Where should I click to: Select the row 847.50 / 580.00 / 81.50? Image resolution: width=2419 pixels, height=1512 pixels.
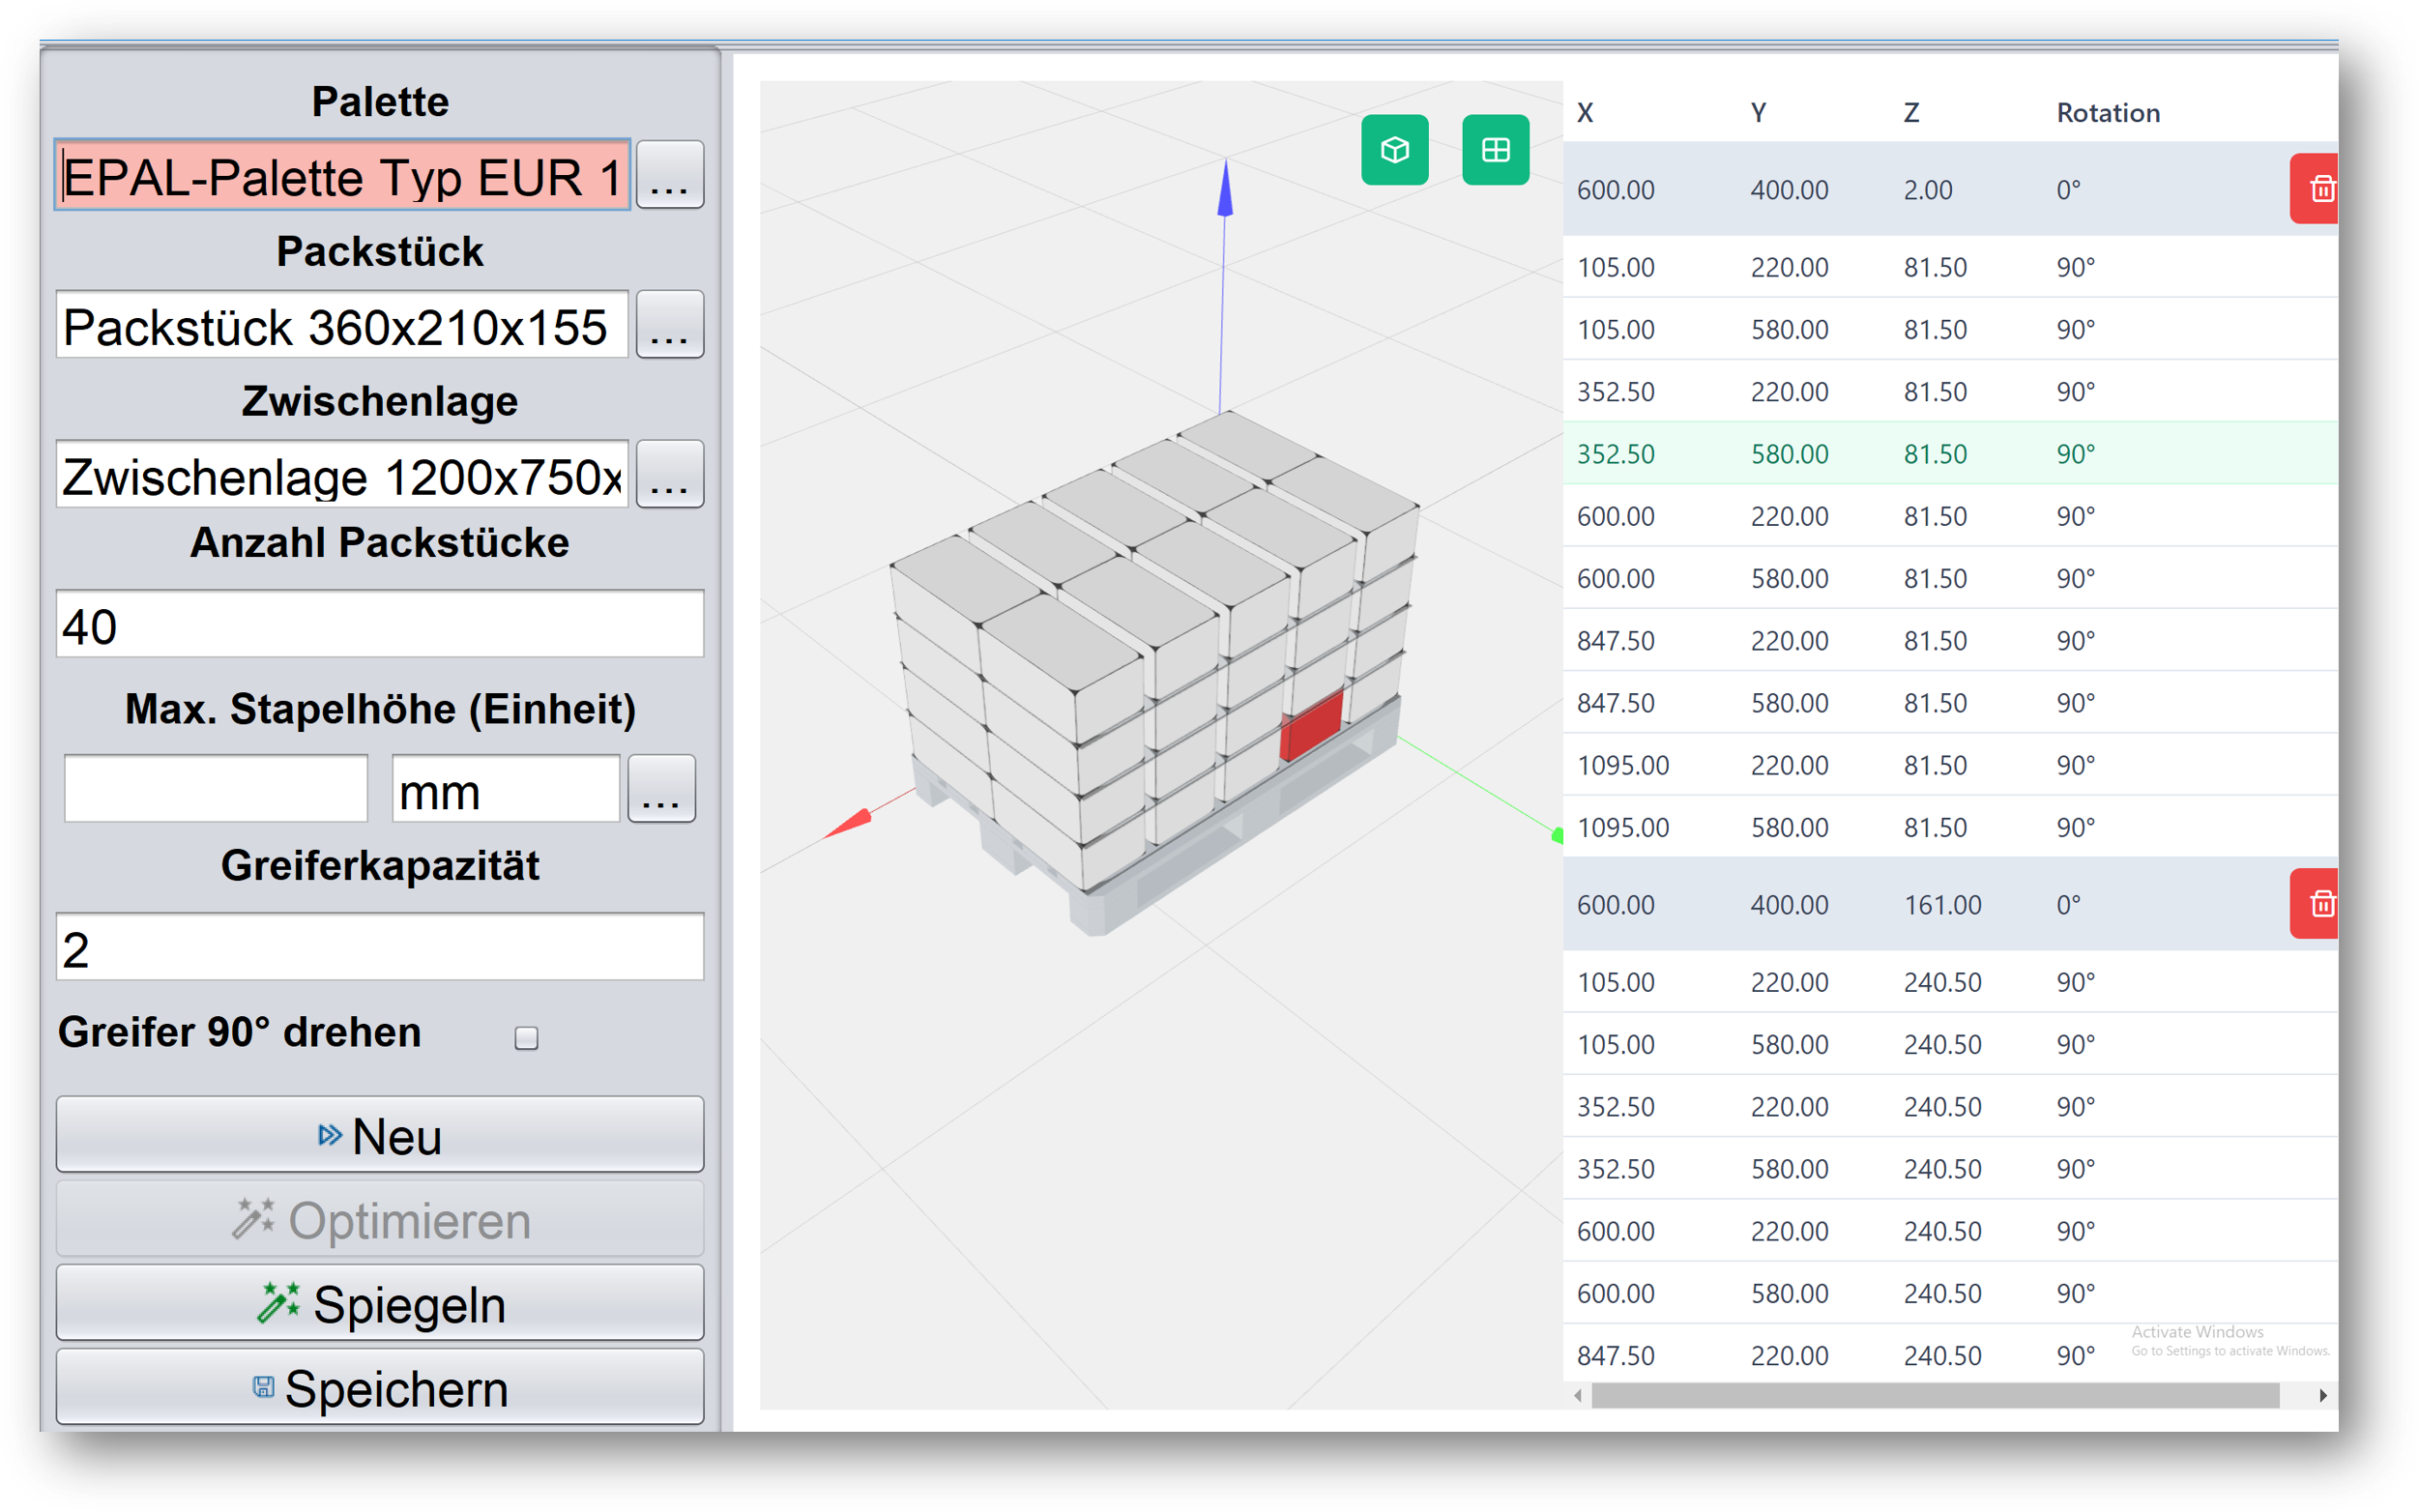click(1950, 703)
